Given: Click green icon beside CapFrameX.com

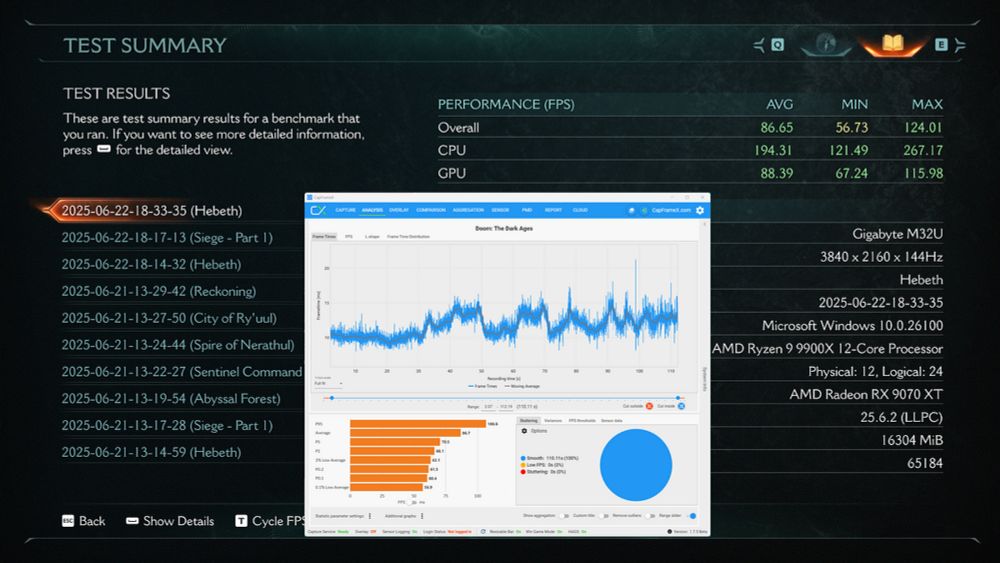Looking at the screenshot, I should (644, 210).
